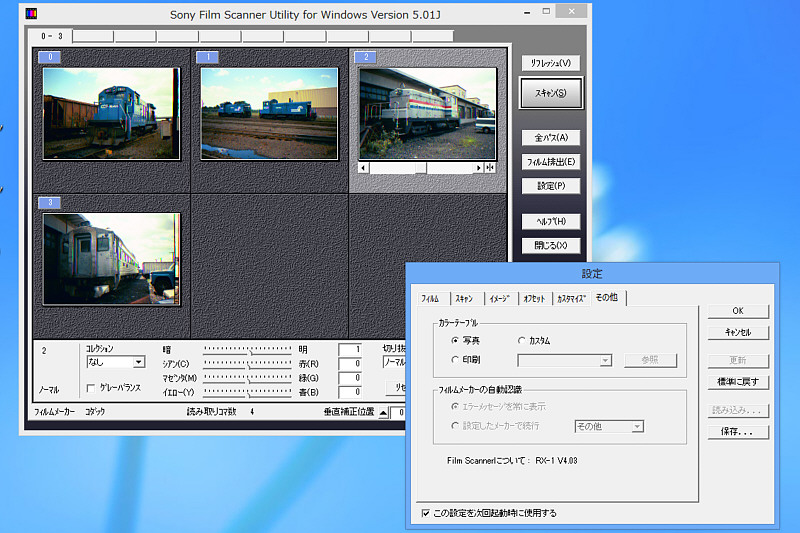Open the 切り抜き dropdown showing ノーマル
This screenshot has width=800, height=533.
click(395, 362)
